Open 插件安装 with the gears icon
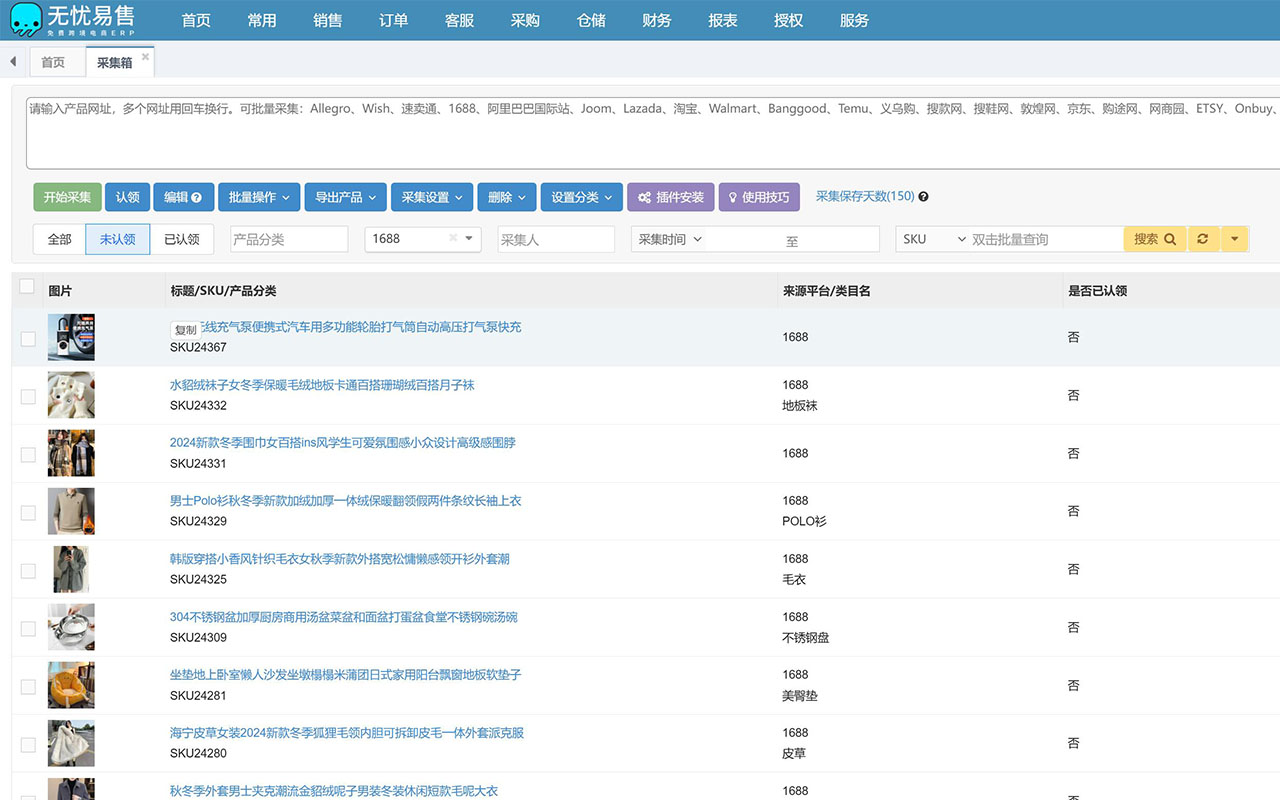This screenshot has height=800, width=1280. 671,197
